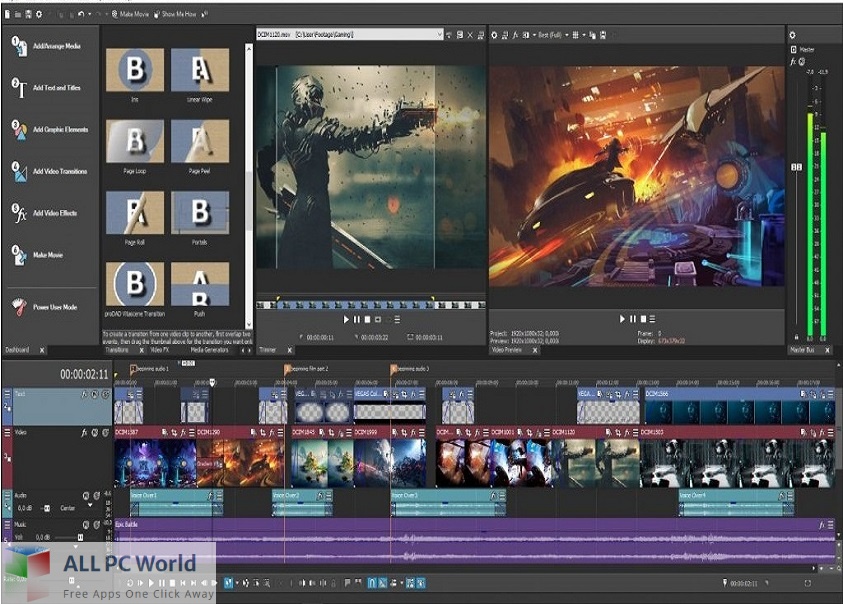Select the Portals transition thumbnail
843x604 pixels.
[200, 212]
